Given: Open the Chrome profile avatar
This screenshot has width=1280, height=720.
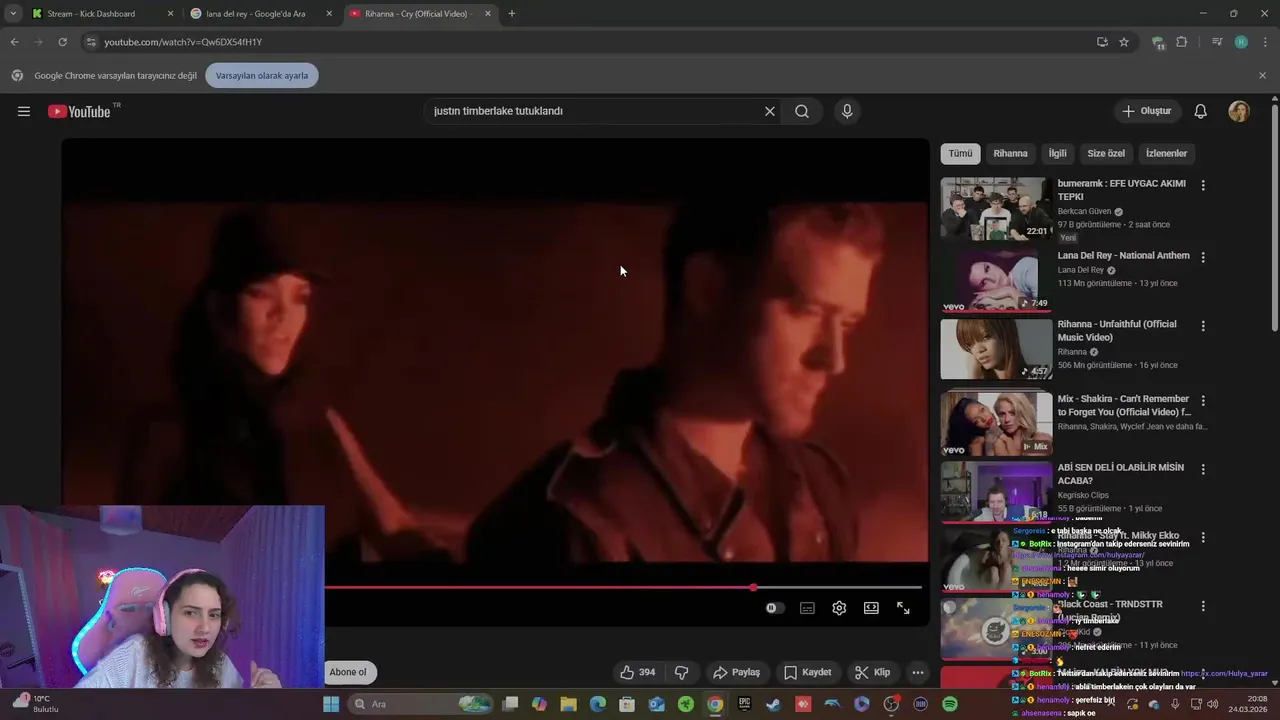Looking at the screenshot, I should tap(1241, 42).
